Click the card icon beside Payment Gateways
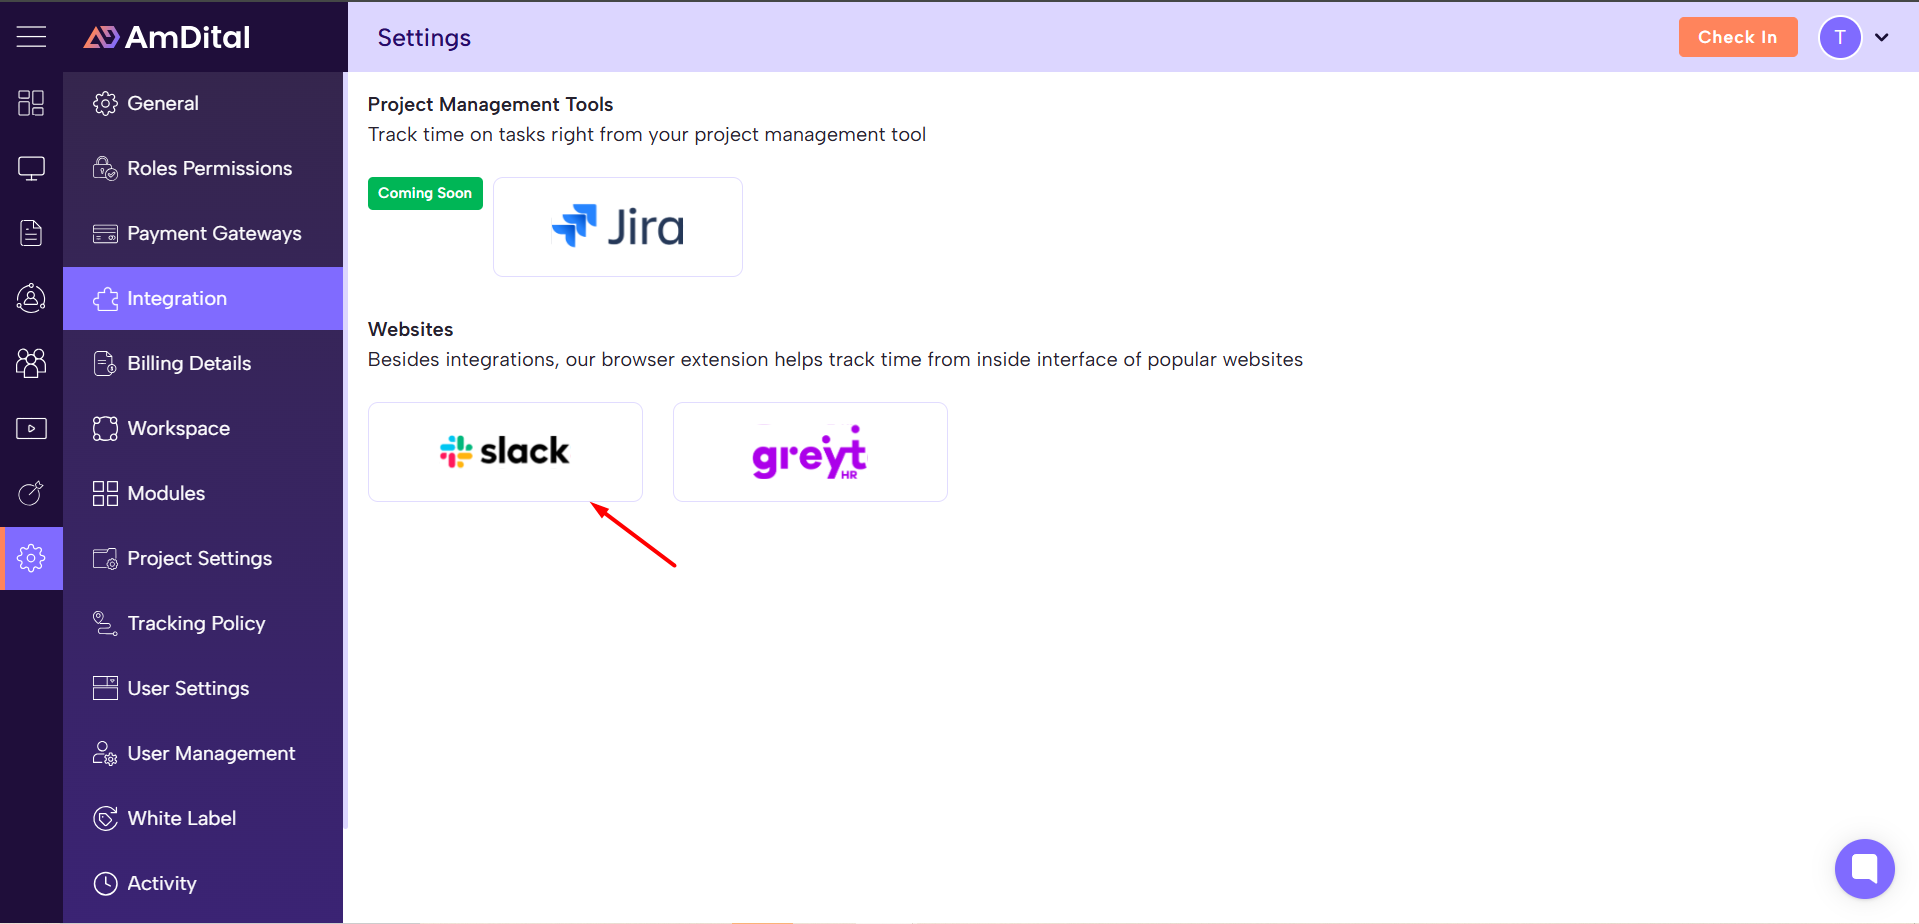Viewport: 1919px width, 924px height. point(105,234)
